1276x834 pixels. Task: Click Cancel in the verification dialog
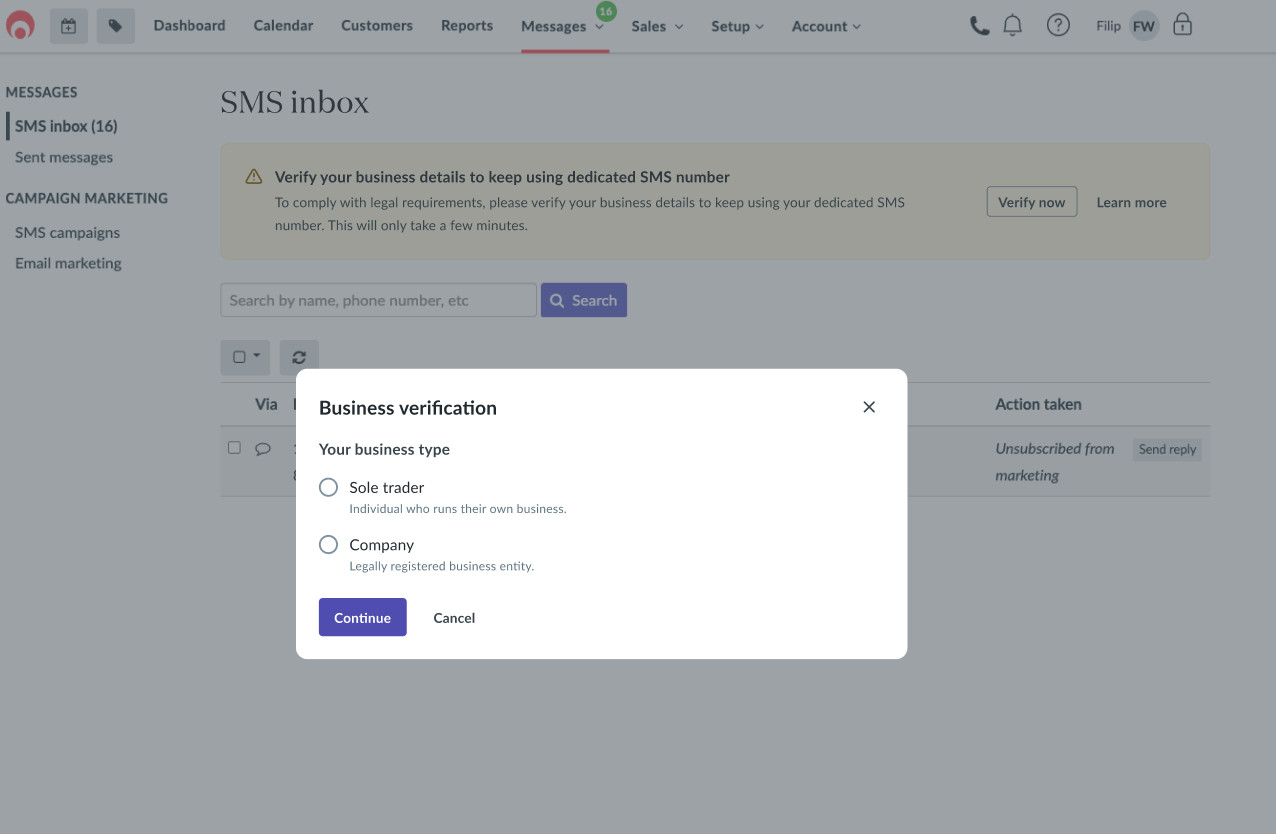pyautogui.click(x=454, y=618)
